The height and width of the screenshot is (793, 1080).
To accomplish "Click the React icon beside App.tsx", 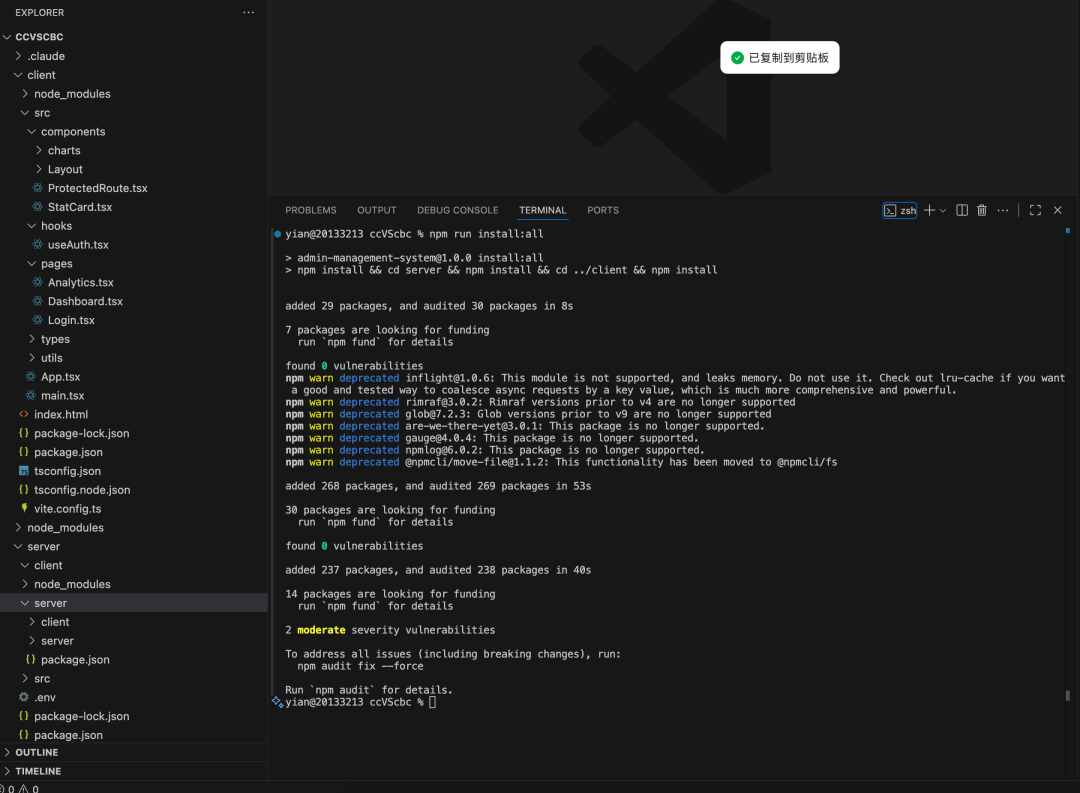I will coord(30,376).
